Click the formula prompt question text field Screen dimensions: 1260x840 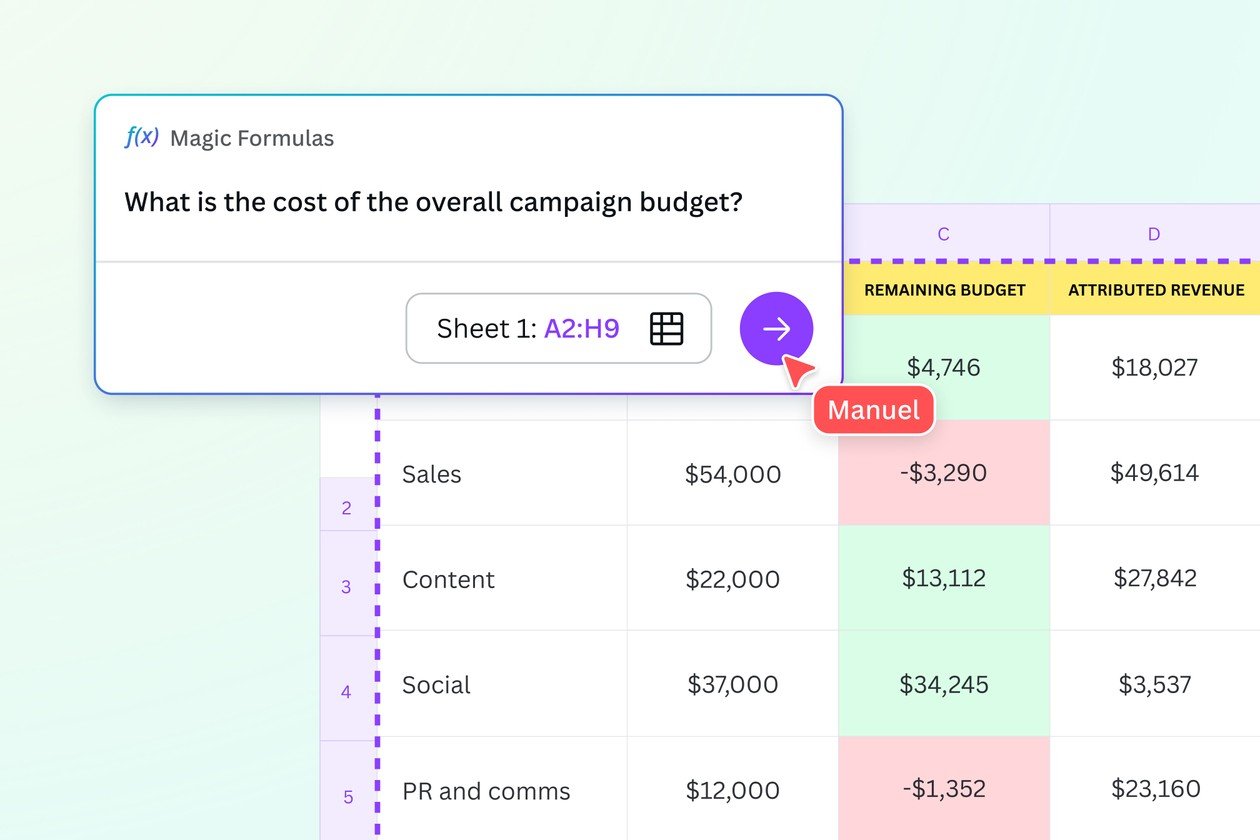(x=433, y=203)
